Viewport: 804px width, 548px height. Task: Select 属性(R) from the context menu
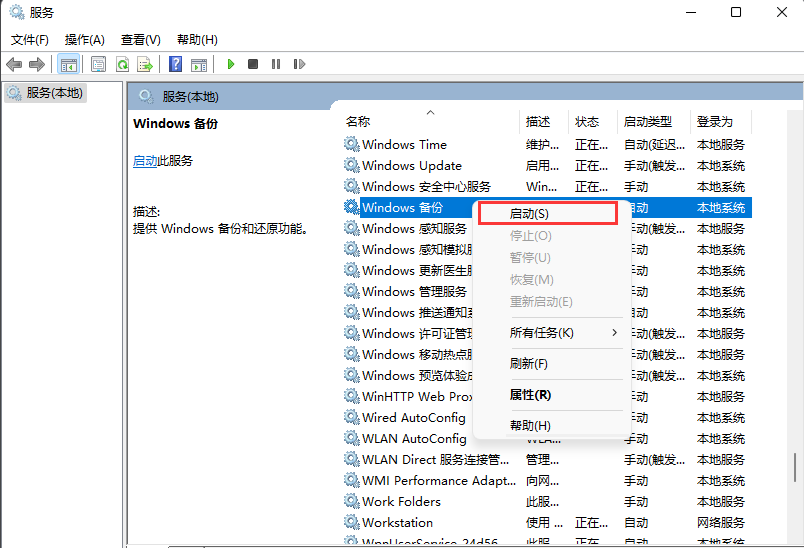[530, 394]
